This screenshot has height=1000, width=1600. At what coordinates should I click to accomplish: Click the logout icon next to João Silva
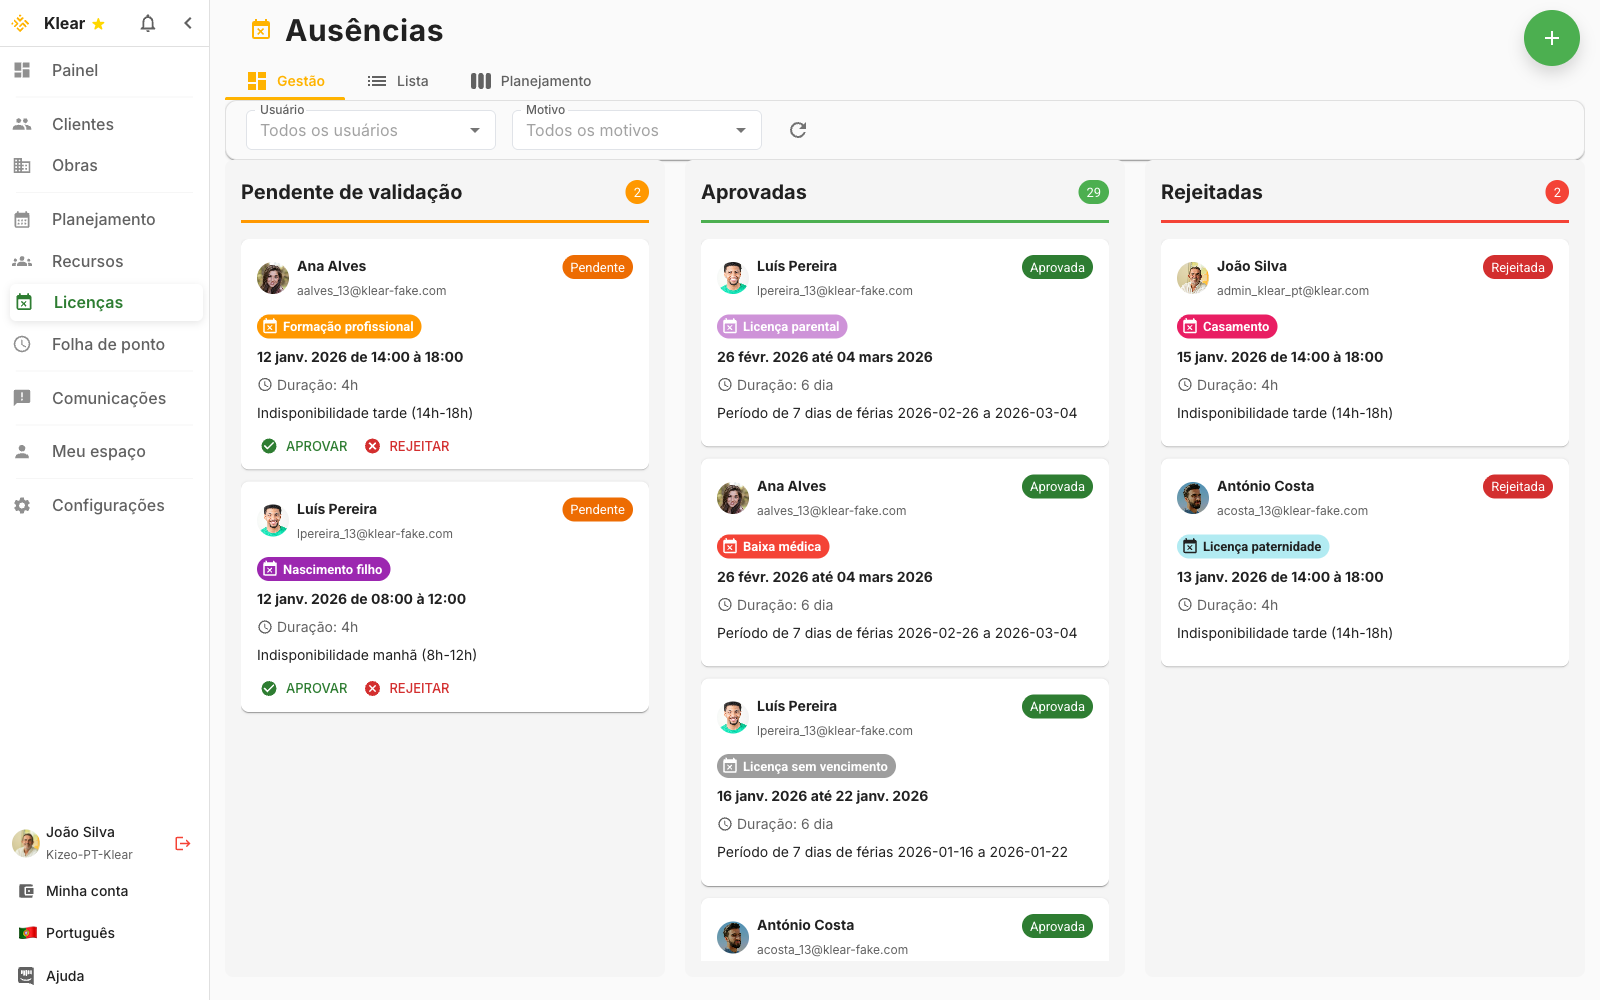click(x=183, y=843)
